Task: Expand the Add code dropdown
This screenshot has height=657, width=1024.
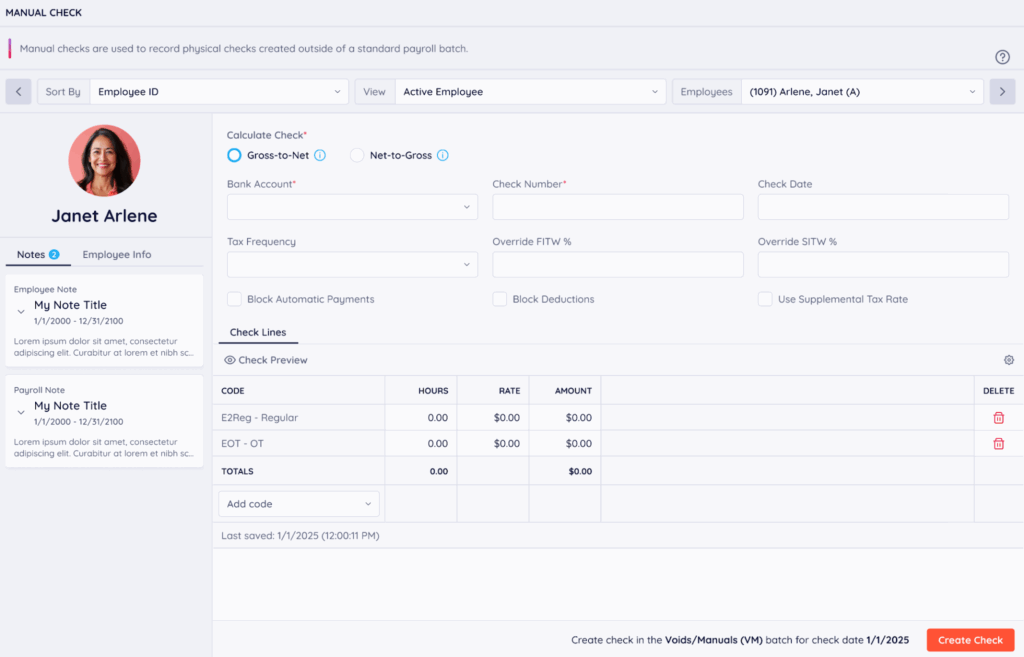Action: coord(298,504)
